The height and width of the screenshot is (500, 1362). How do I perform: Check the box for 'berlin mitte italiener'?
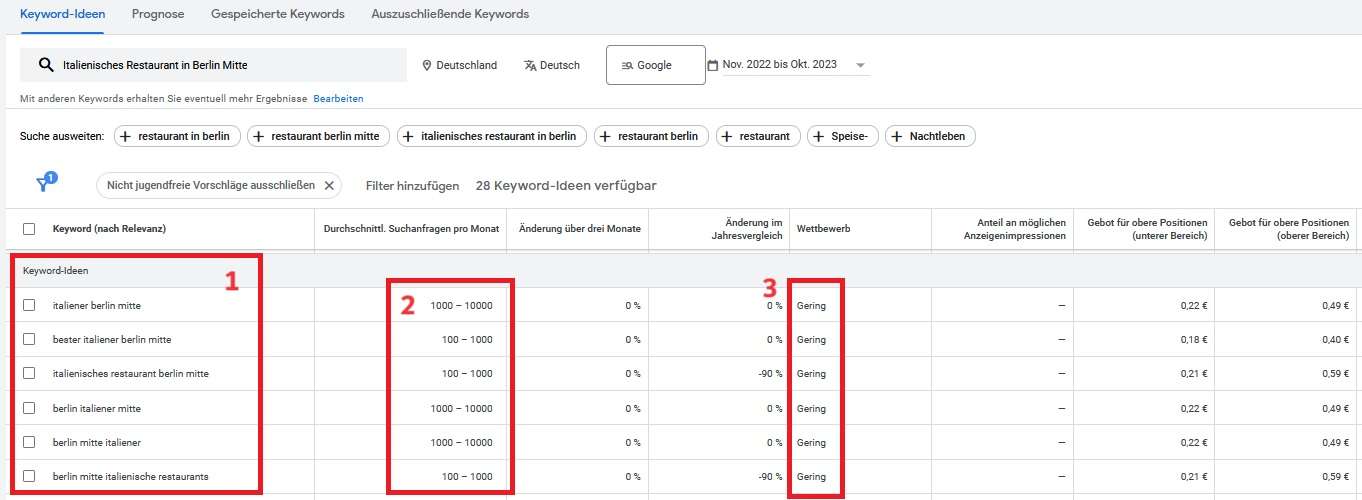pos(29,442)
